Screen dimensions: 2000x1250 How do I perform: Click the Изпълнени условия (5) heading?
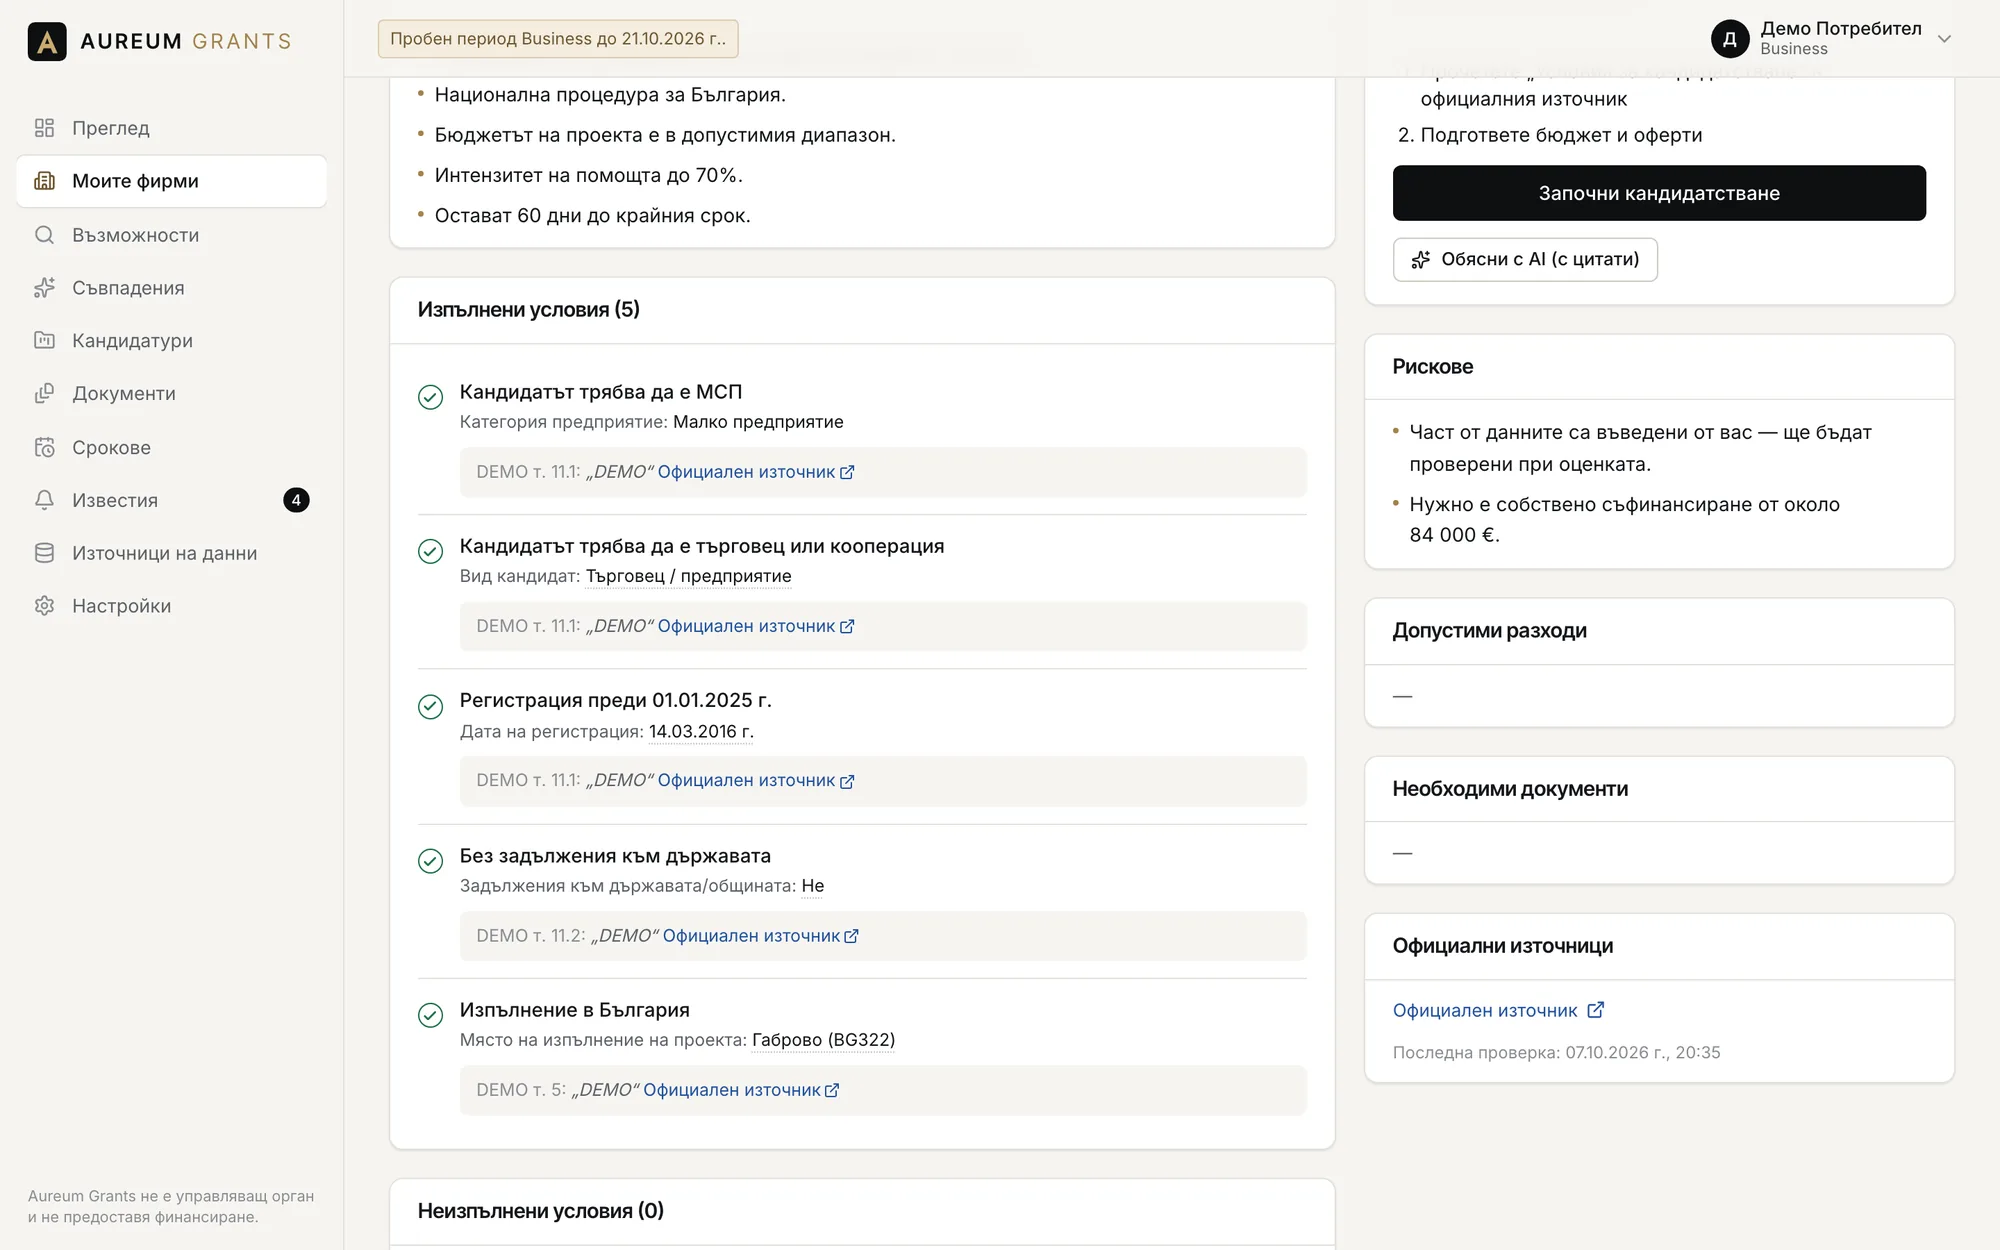[529, 310]
